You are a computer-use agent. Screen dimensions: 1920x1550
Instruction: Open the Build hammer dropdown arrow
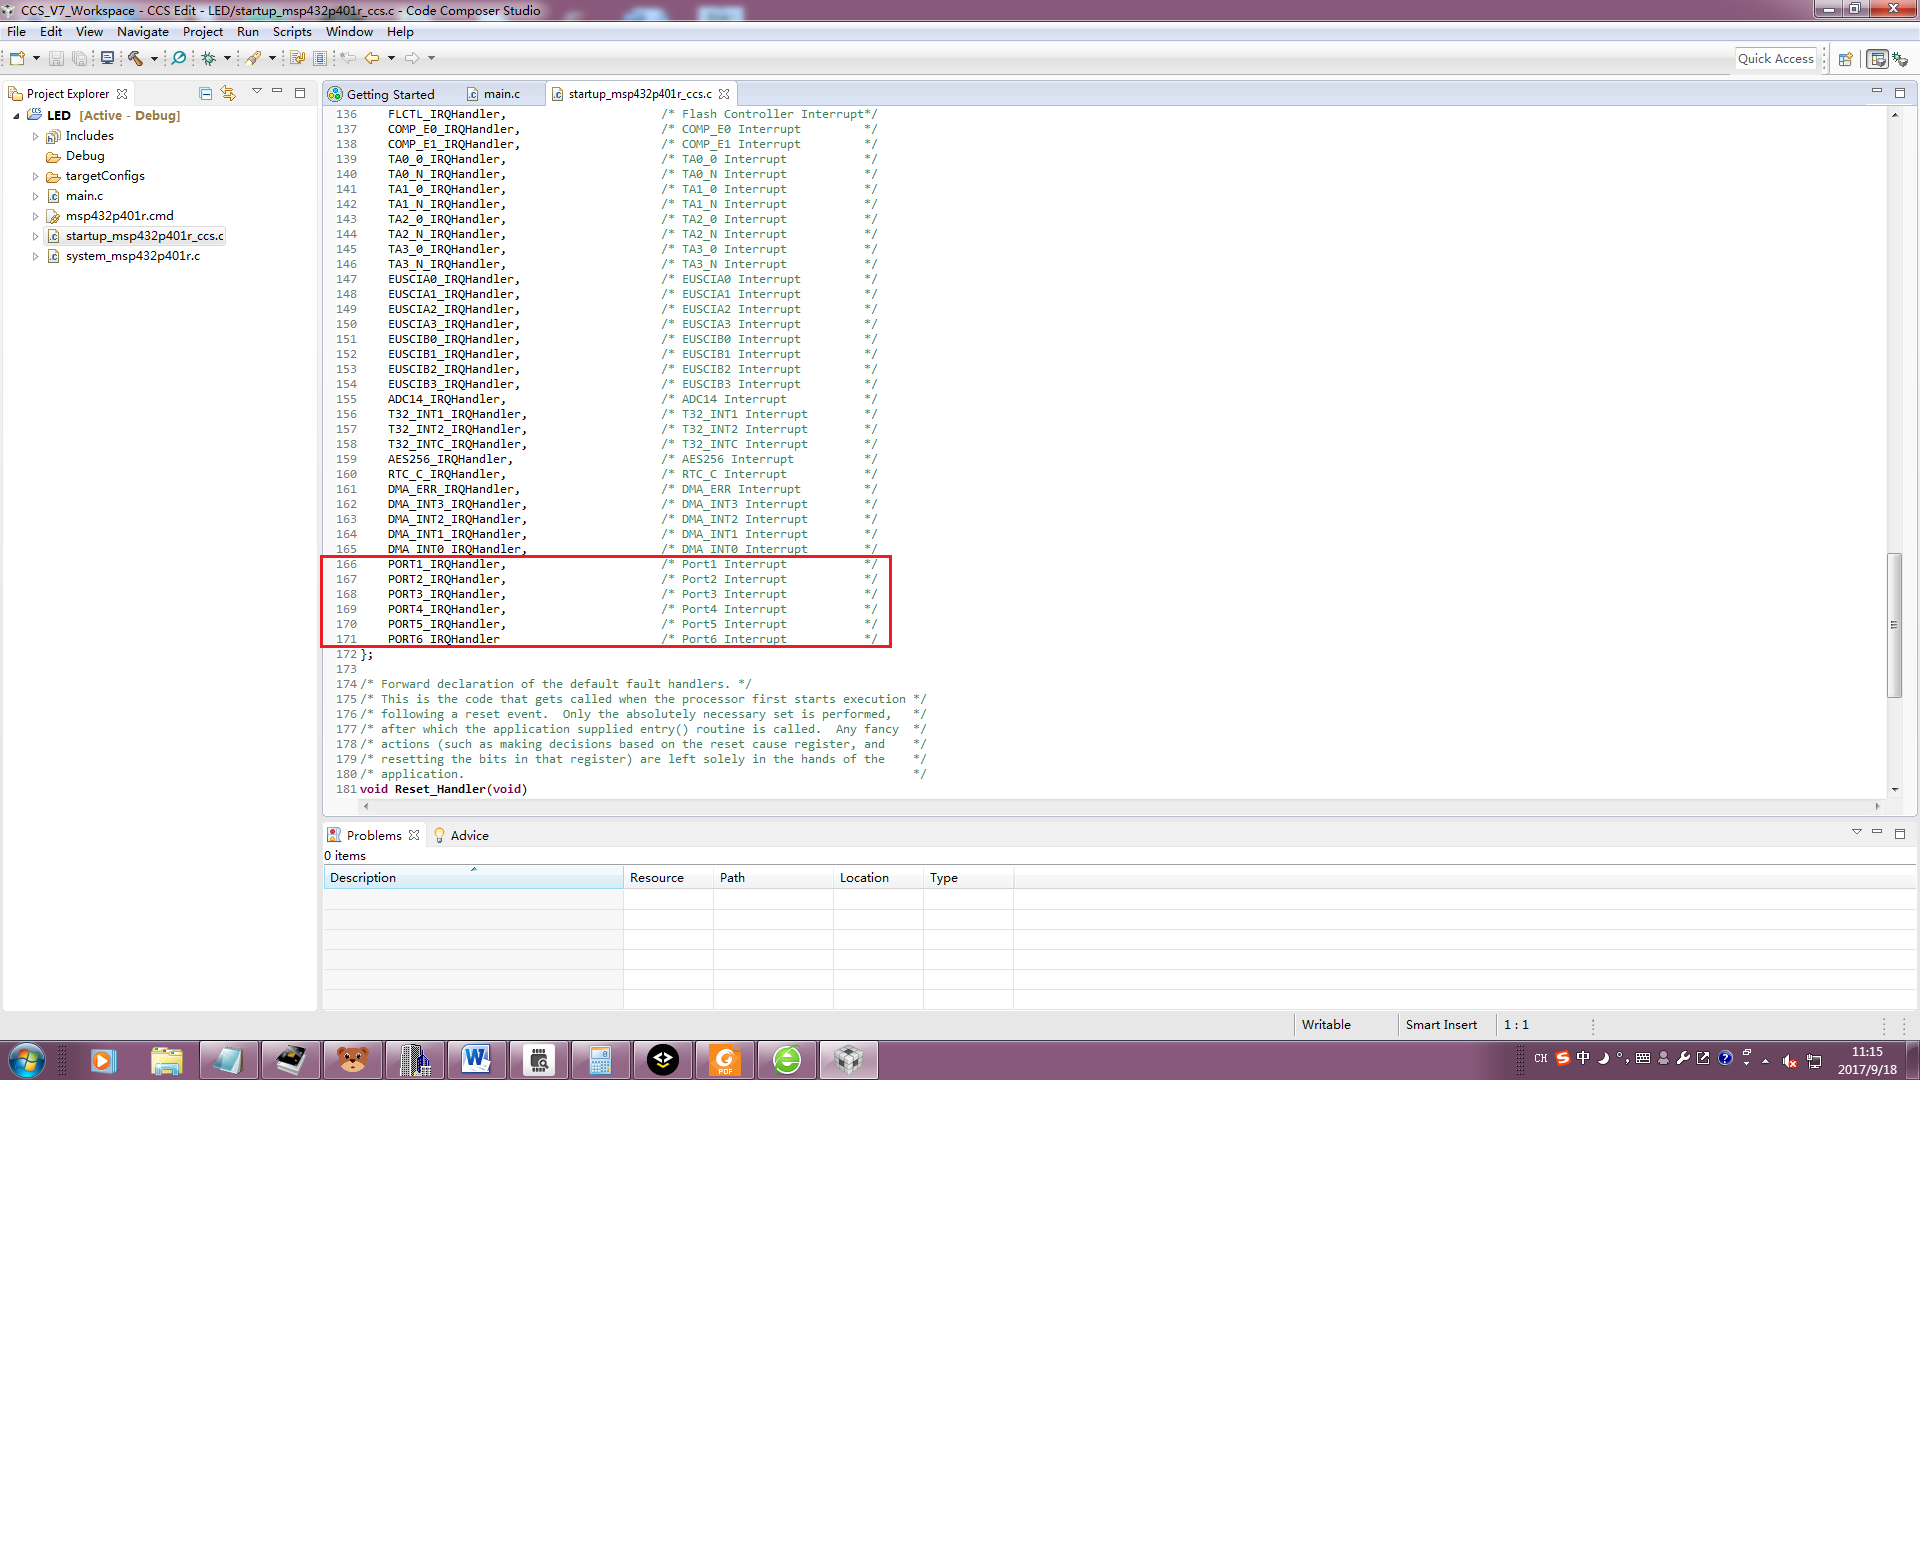(154, 58)
